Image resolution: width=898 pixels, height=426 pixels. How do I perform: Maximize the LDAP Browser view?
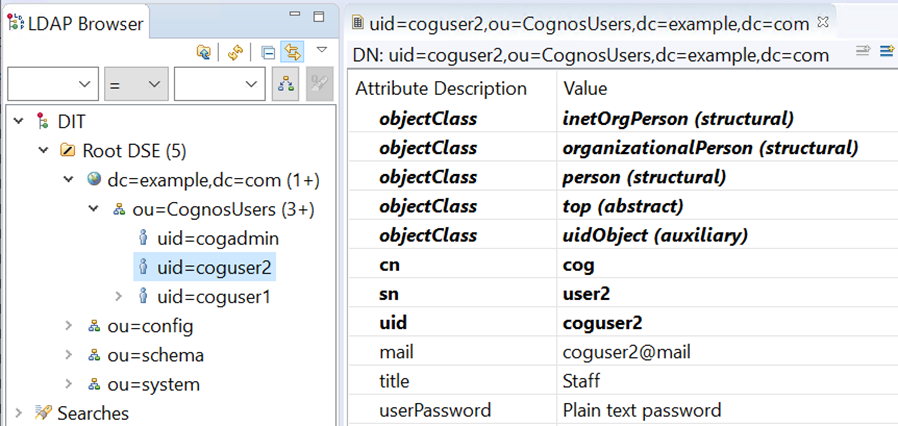pos(319,15)
